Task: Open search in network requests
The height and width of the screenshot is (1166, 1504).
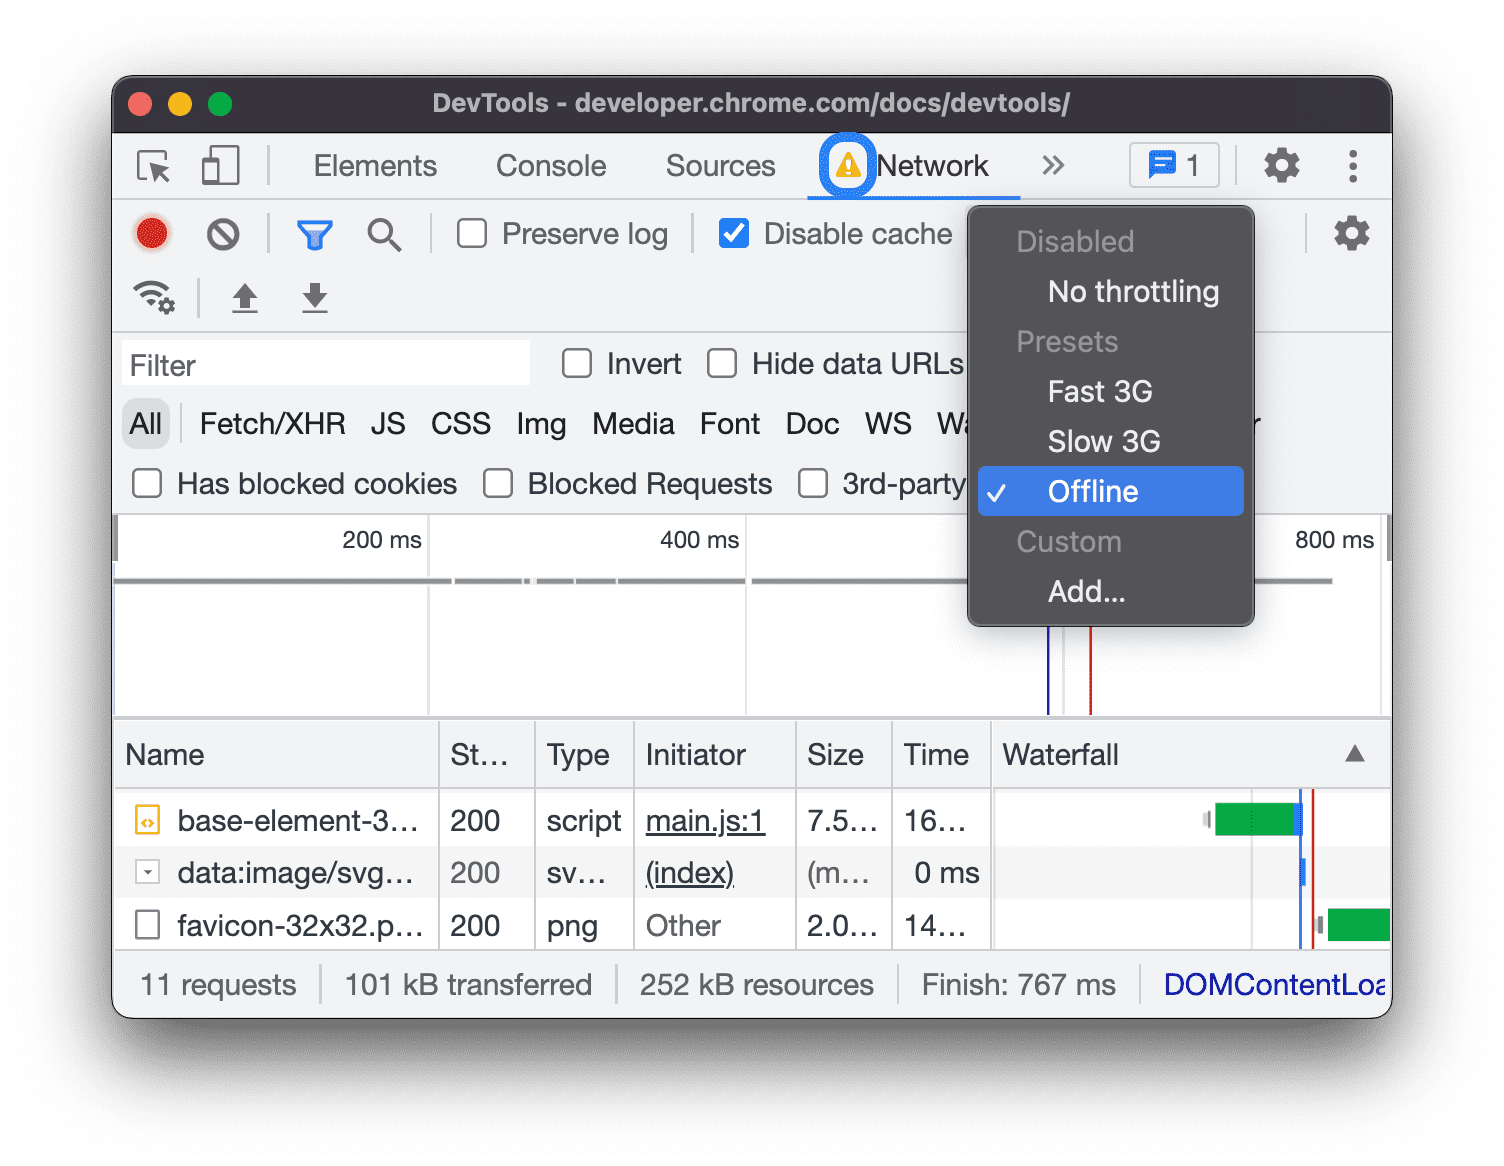Action: coord(384,233)
